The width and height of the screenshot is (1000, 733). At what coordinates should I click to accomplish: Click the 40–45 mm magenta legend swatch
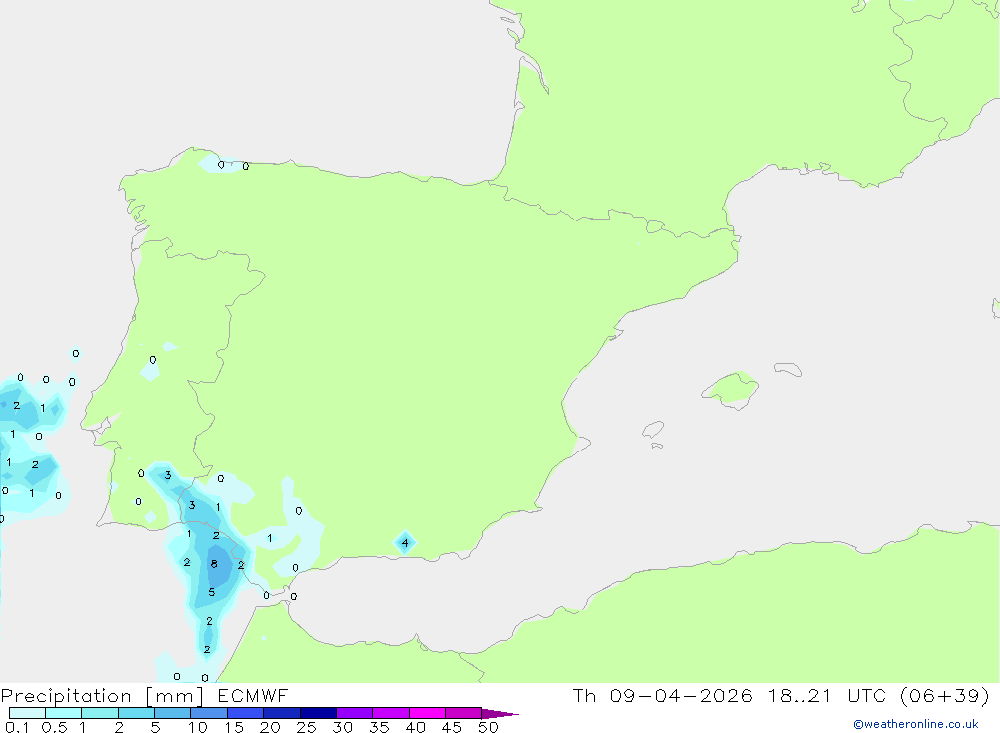click(427, 713)
